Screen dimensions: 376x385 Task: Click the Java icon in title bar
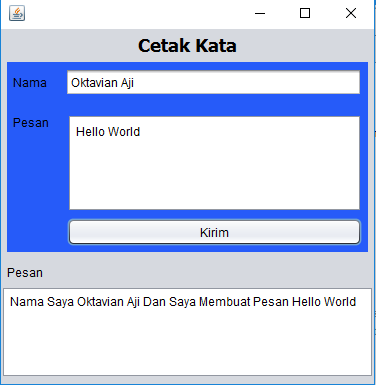pos(17,13)
